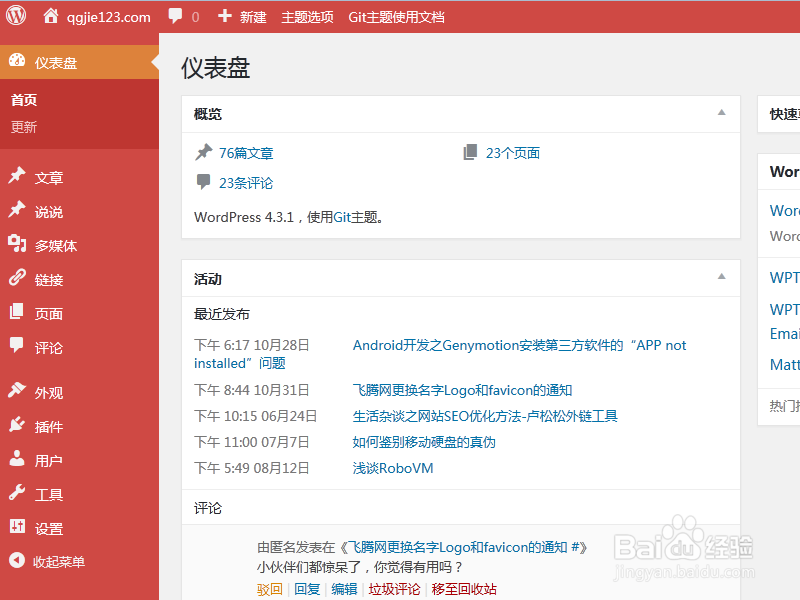800x600 pixels.
Task: Open the 新建 menu in admin bar
Action: point(253,17)
